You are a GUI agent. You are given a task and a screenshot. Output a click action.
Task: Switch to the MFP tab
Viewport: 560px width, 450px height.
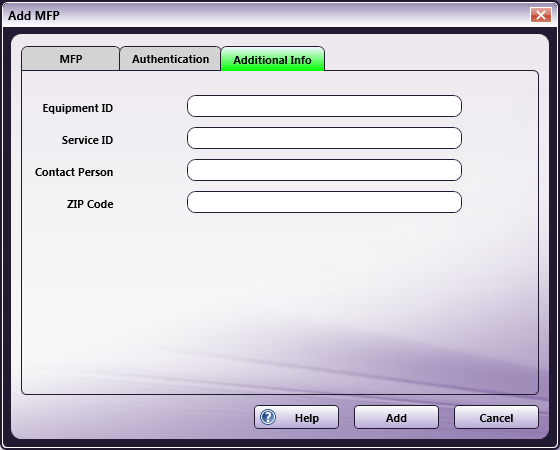(x=71, y=59)
